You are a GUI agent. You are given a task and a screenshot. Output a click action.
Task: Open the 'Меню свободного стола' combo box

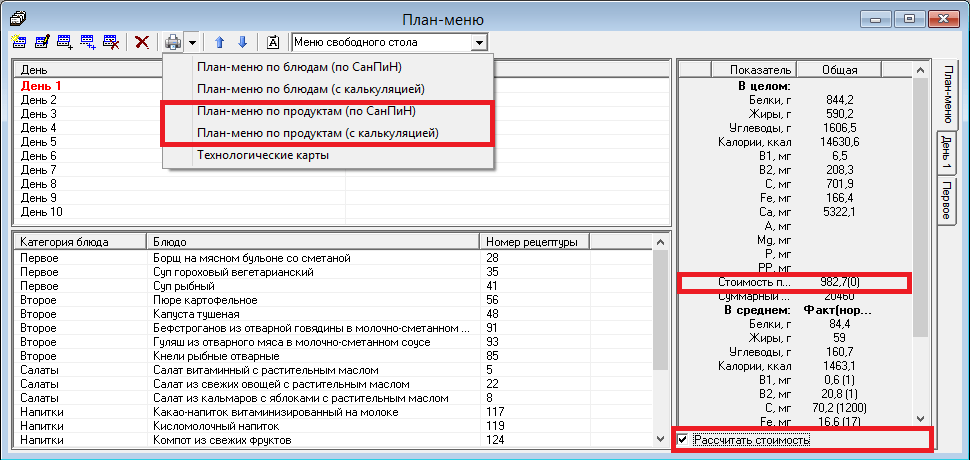click(479, 43)
